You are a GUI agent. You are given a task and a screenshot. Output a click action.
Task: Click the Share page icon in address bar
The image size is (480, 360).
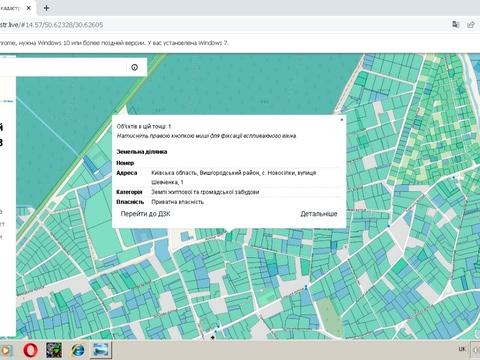tap(471, 24)
